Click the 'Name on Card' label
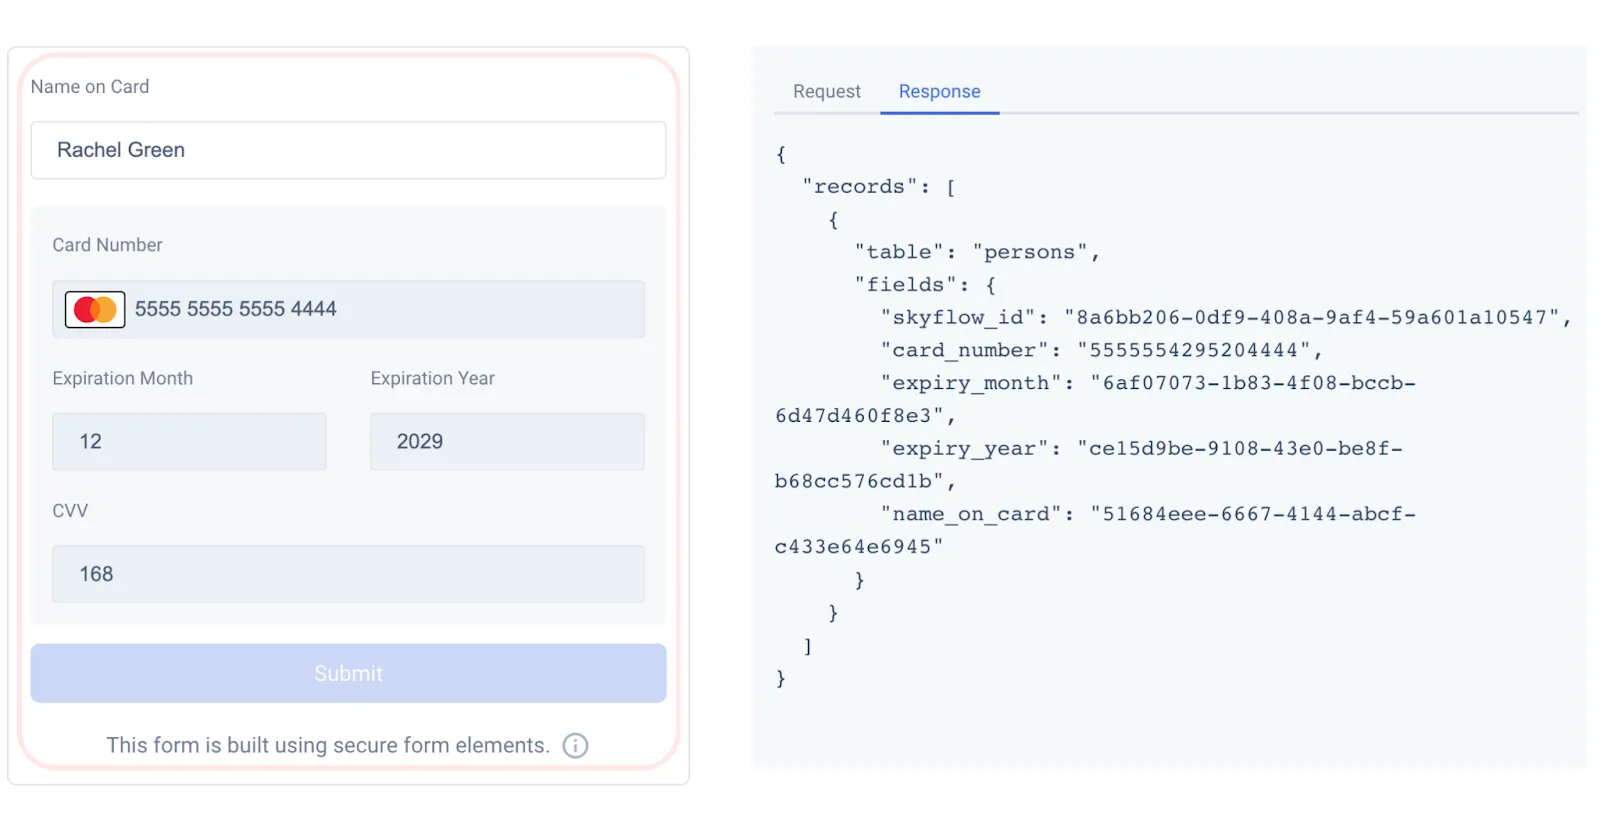This screenshot has width=1600, height=830. coord(90,87)
